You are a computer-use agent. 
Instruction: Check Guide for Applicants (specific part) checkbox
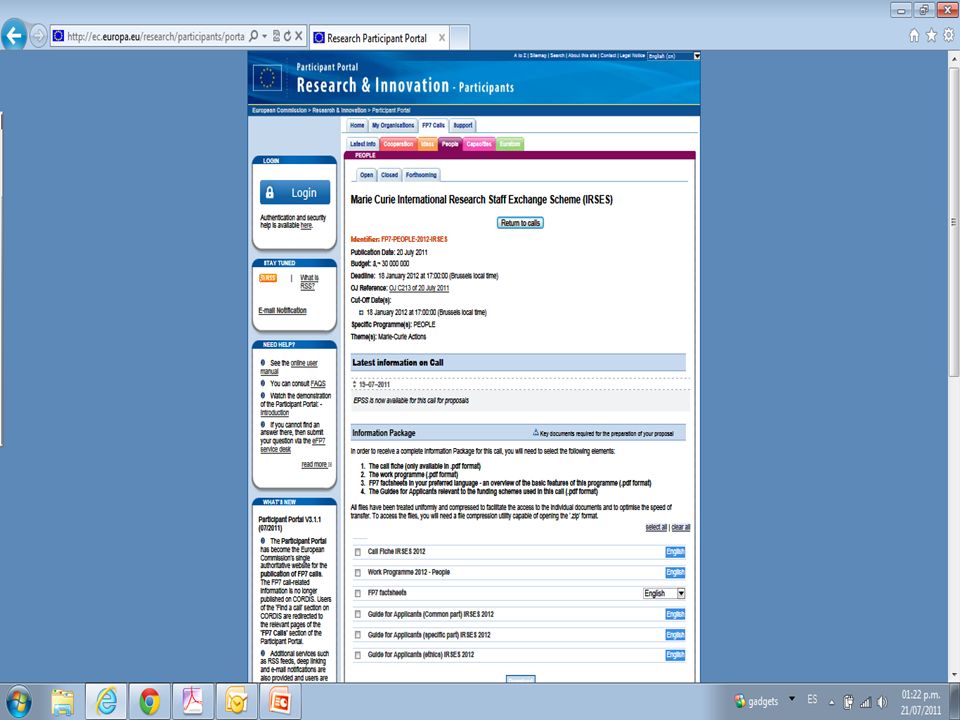358,635
